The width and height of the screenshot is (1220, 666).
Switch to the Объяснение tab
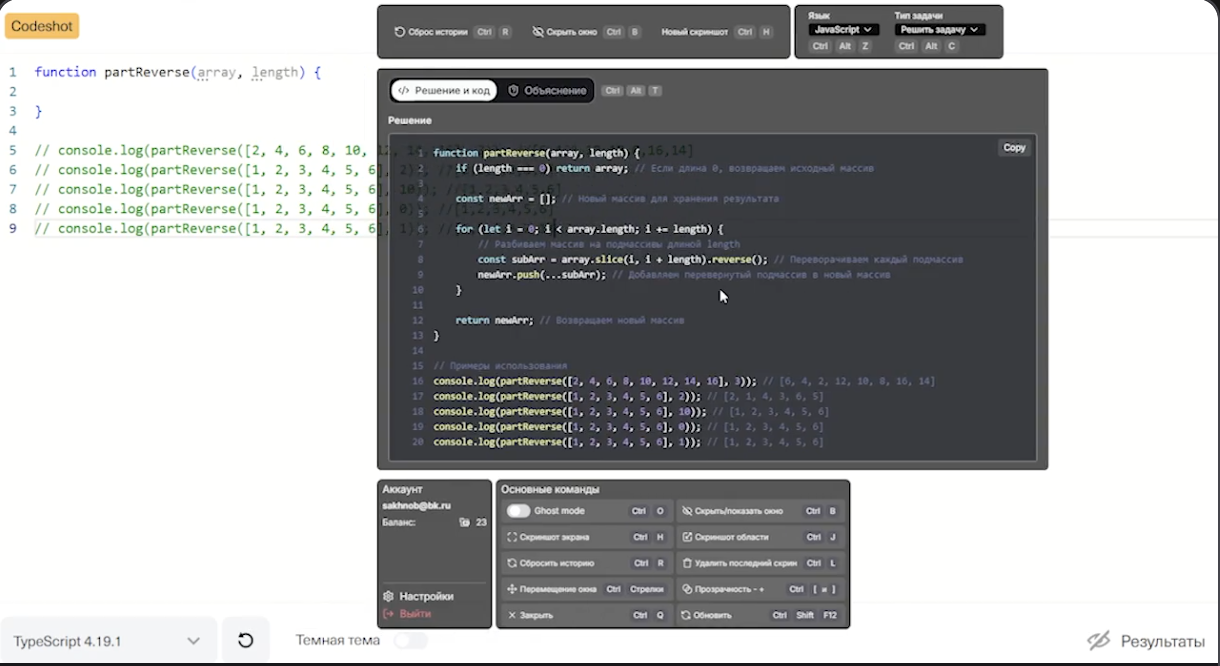546,90
